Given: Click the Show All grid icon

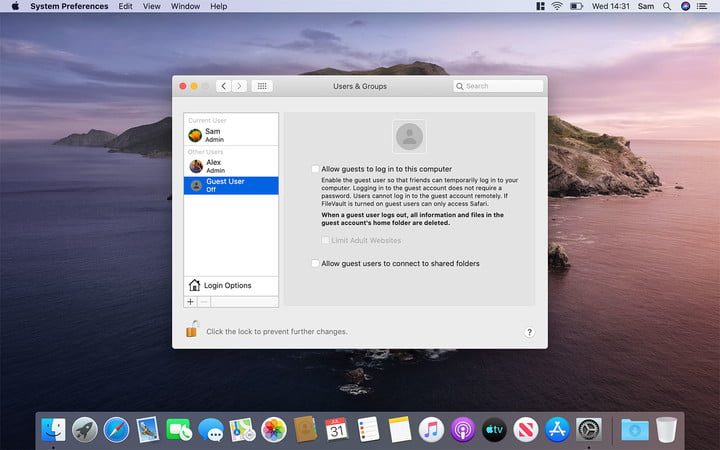Looking at the screenshot, I should (x=262, y=86).
